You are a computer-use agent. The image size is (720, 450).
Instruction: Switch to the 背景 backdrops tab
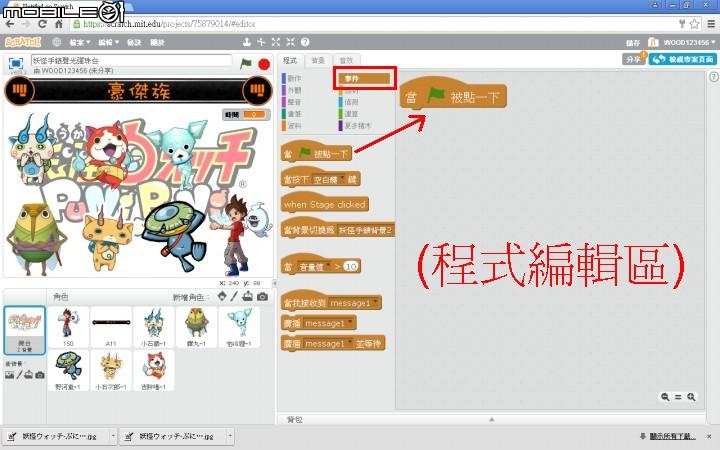coord(318,61)
